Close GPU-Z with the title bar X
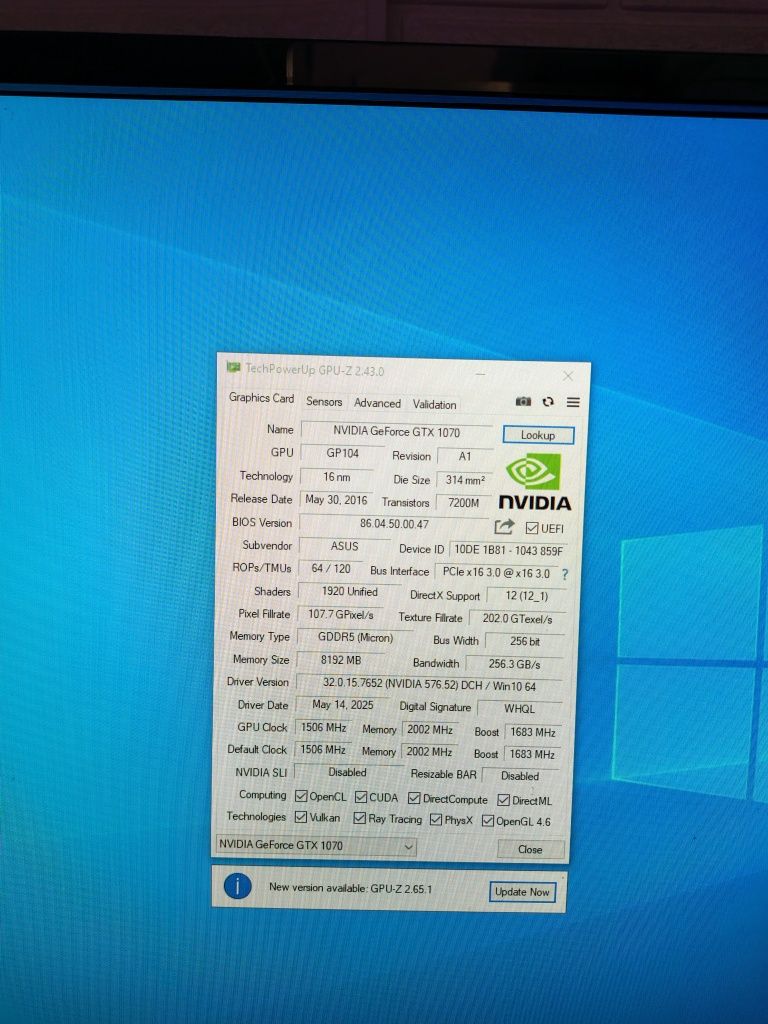Image resolution: width=768 pixels, height=1024 pixels. coord(568,376)
